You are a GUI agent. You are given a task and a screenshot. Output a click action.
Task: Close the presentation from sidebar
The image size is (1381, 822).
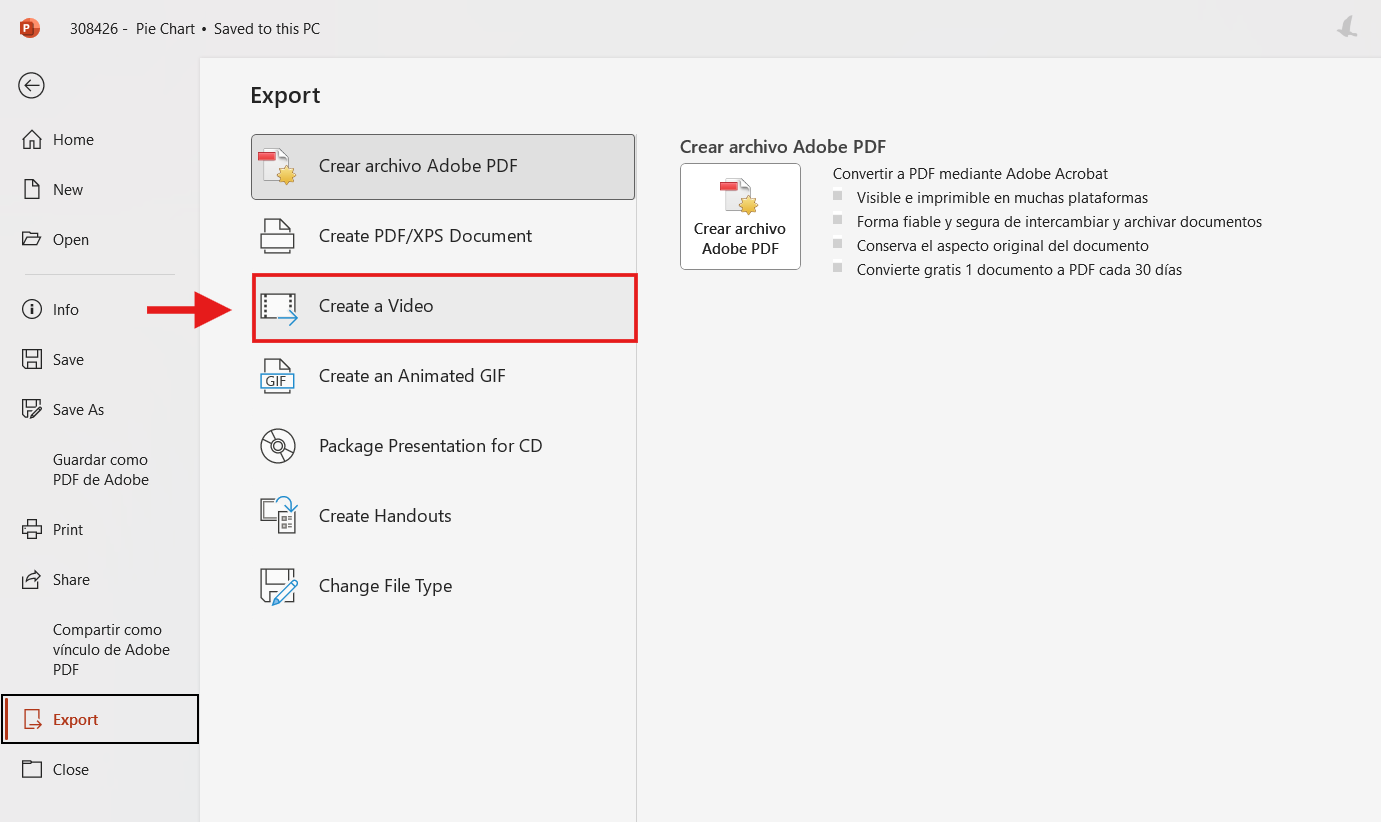[70, 770]
